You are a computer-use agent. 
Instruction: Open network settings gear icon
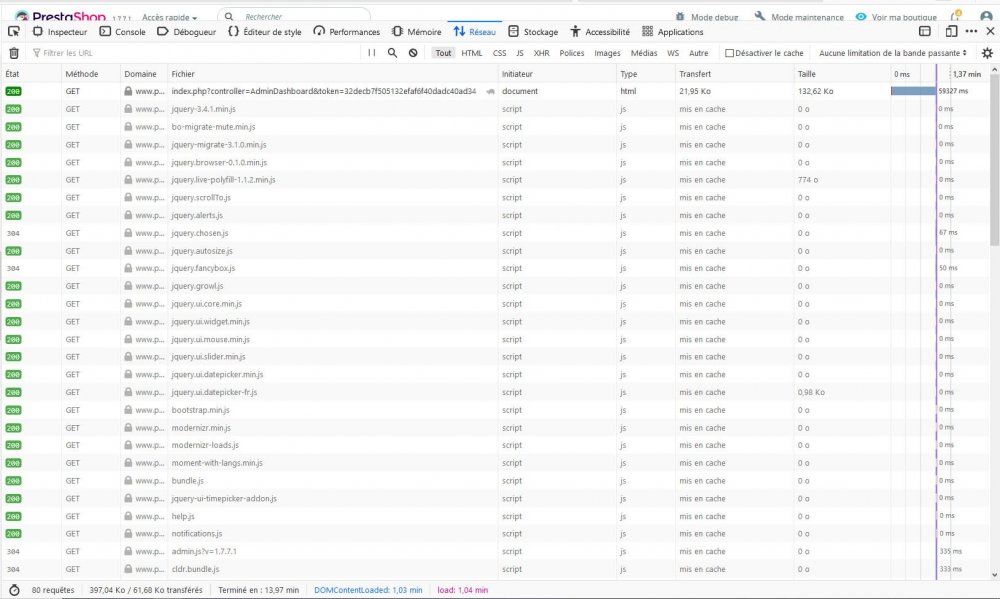tap(987, 53)
